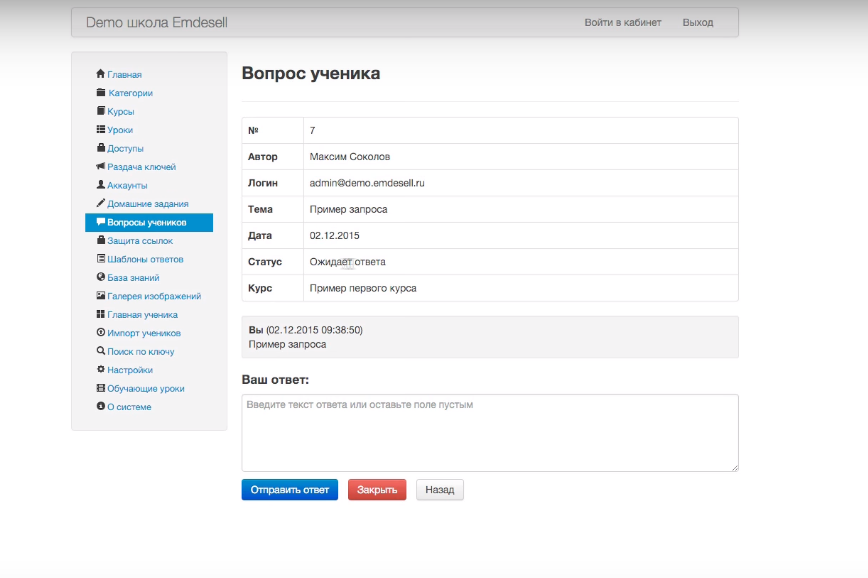
Task: Click the Назад button
Action: (439, 490)
